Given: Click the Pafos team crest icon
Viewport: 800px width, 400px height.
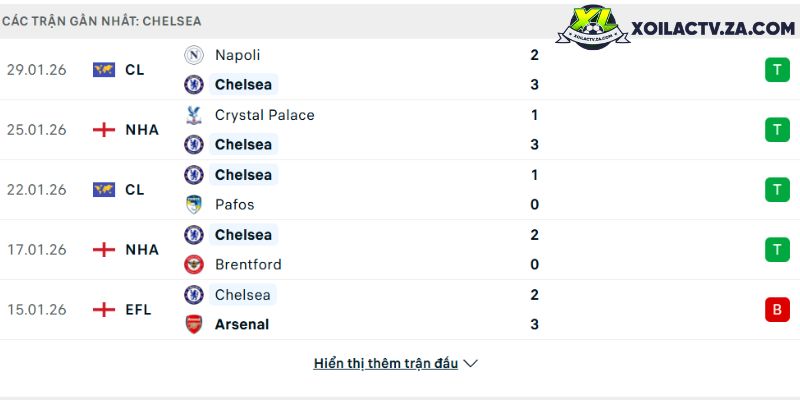Looking at the screenshot, I should (194, 205).
